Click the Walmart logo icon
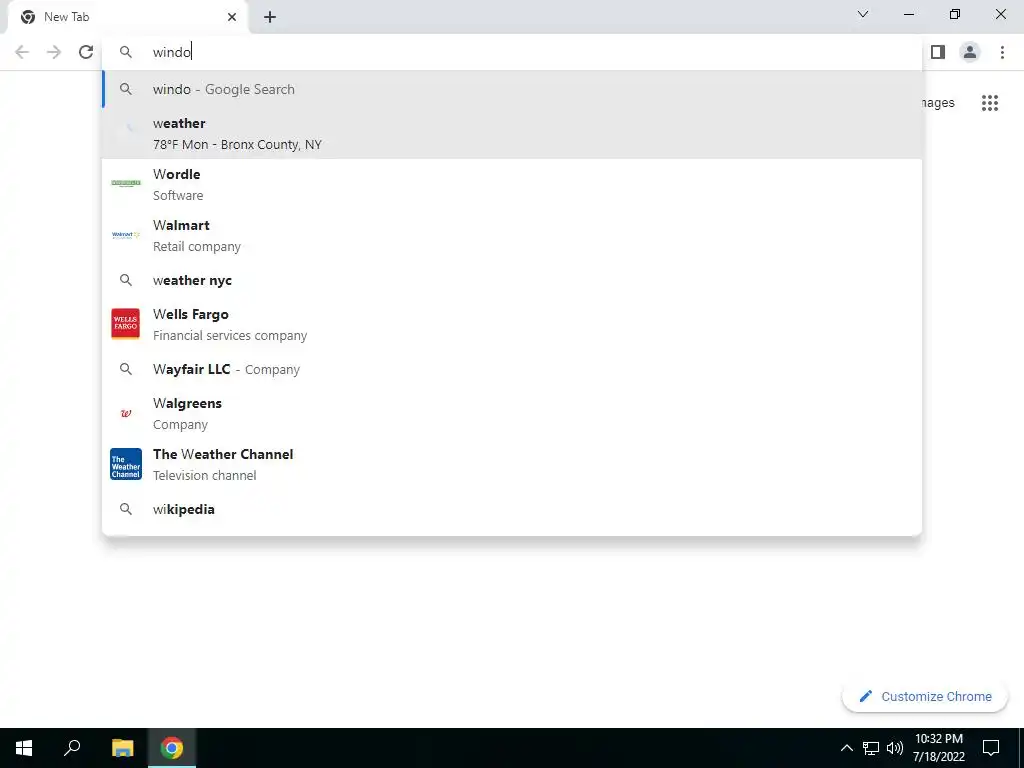 click(x=125, y=234)
